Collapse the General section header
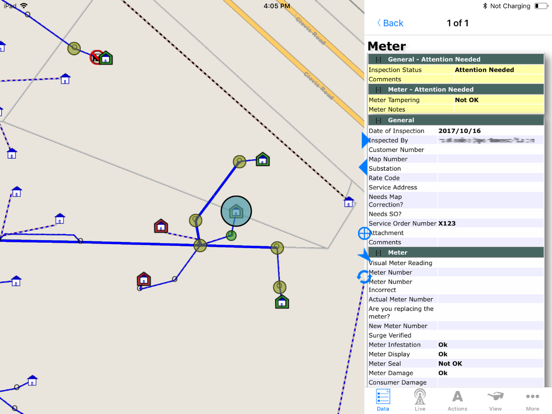This screenshot has width=552, height=414. pos(378,120)
